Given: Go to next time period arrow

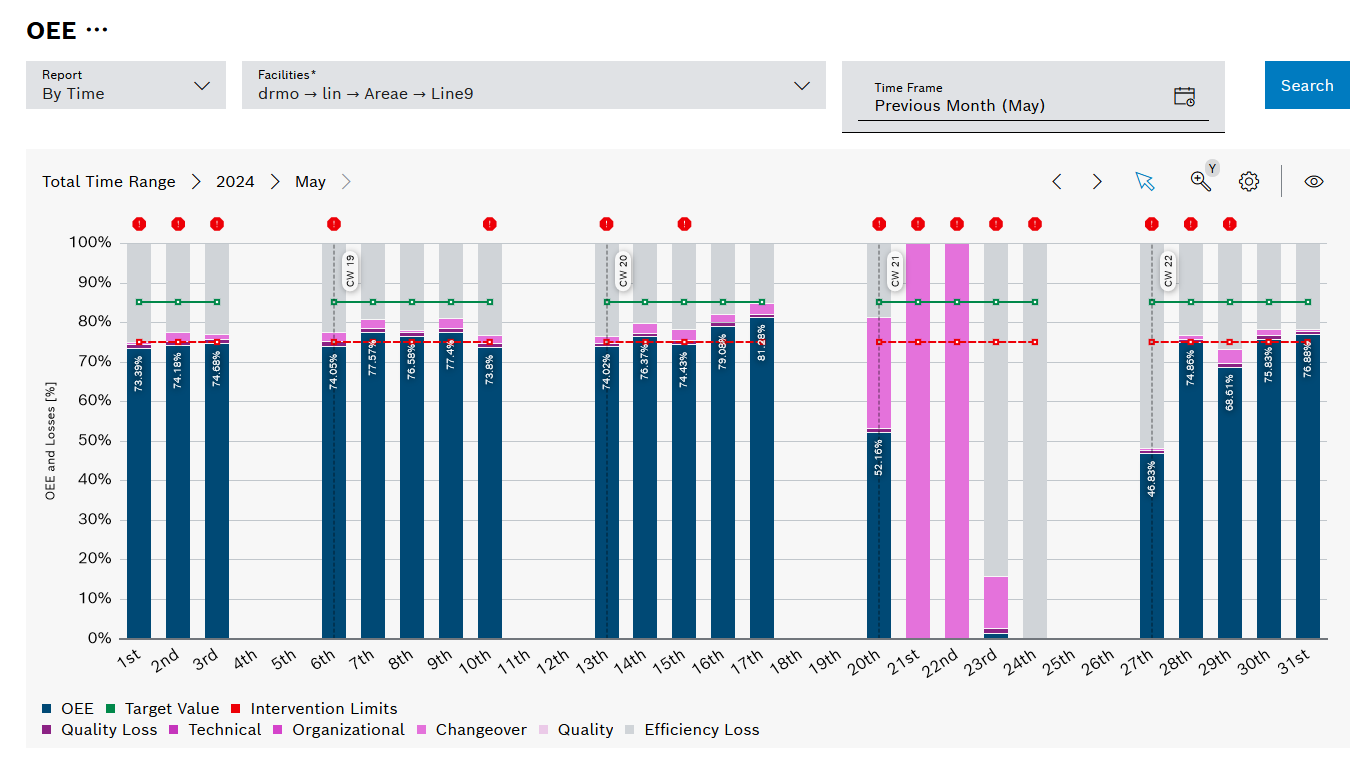Looking at the screenshot, I should [x=1097, y=182].
